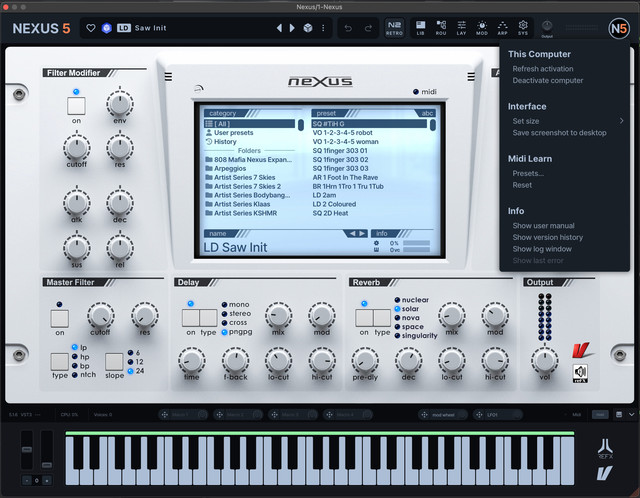The image size is (640, 498).
Task: Click the pitch bend slider
Action: coord(27,450)
